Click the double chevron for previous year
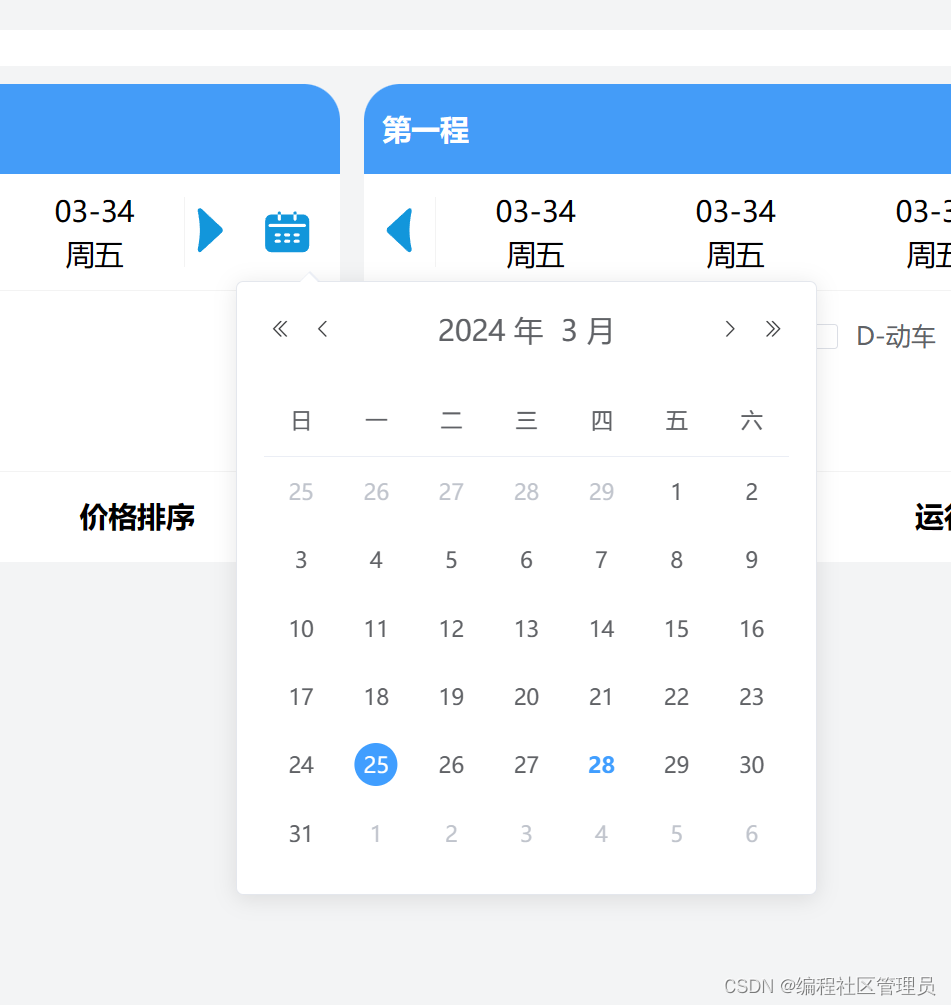 pyautogui.click(x=280, y=328)
